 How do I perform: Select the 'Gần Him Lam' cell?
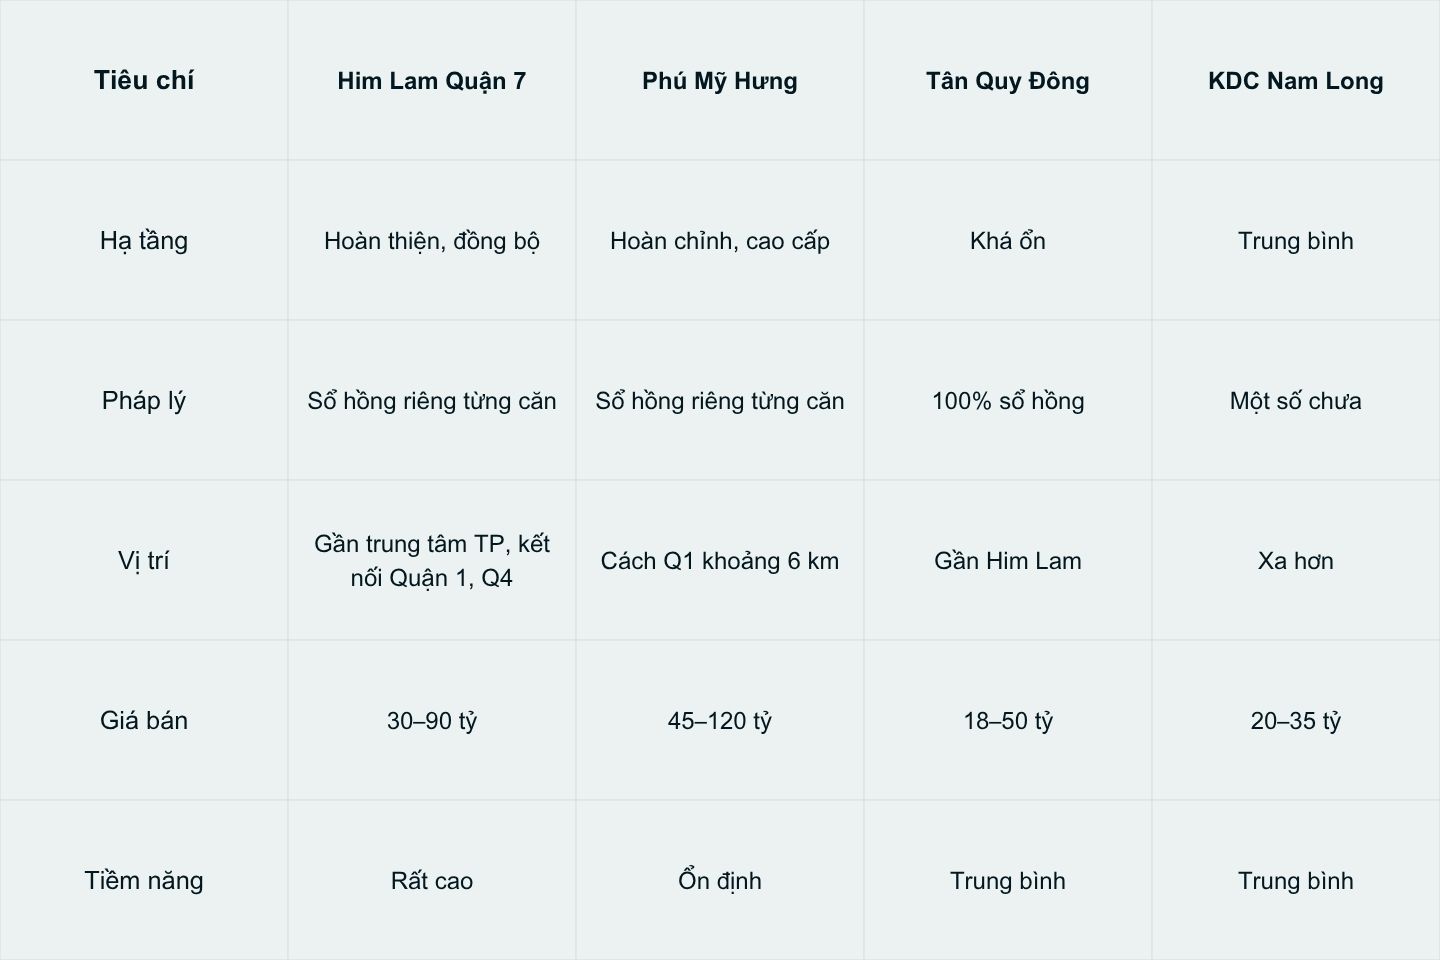click(1008, 561)
